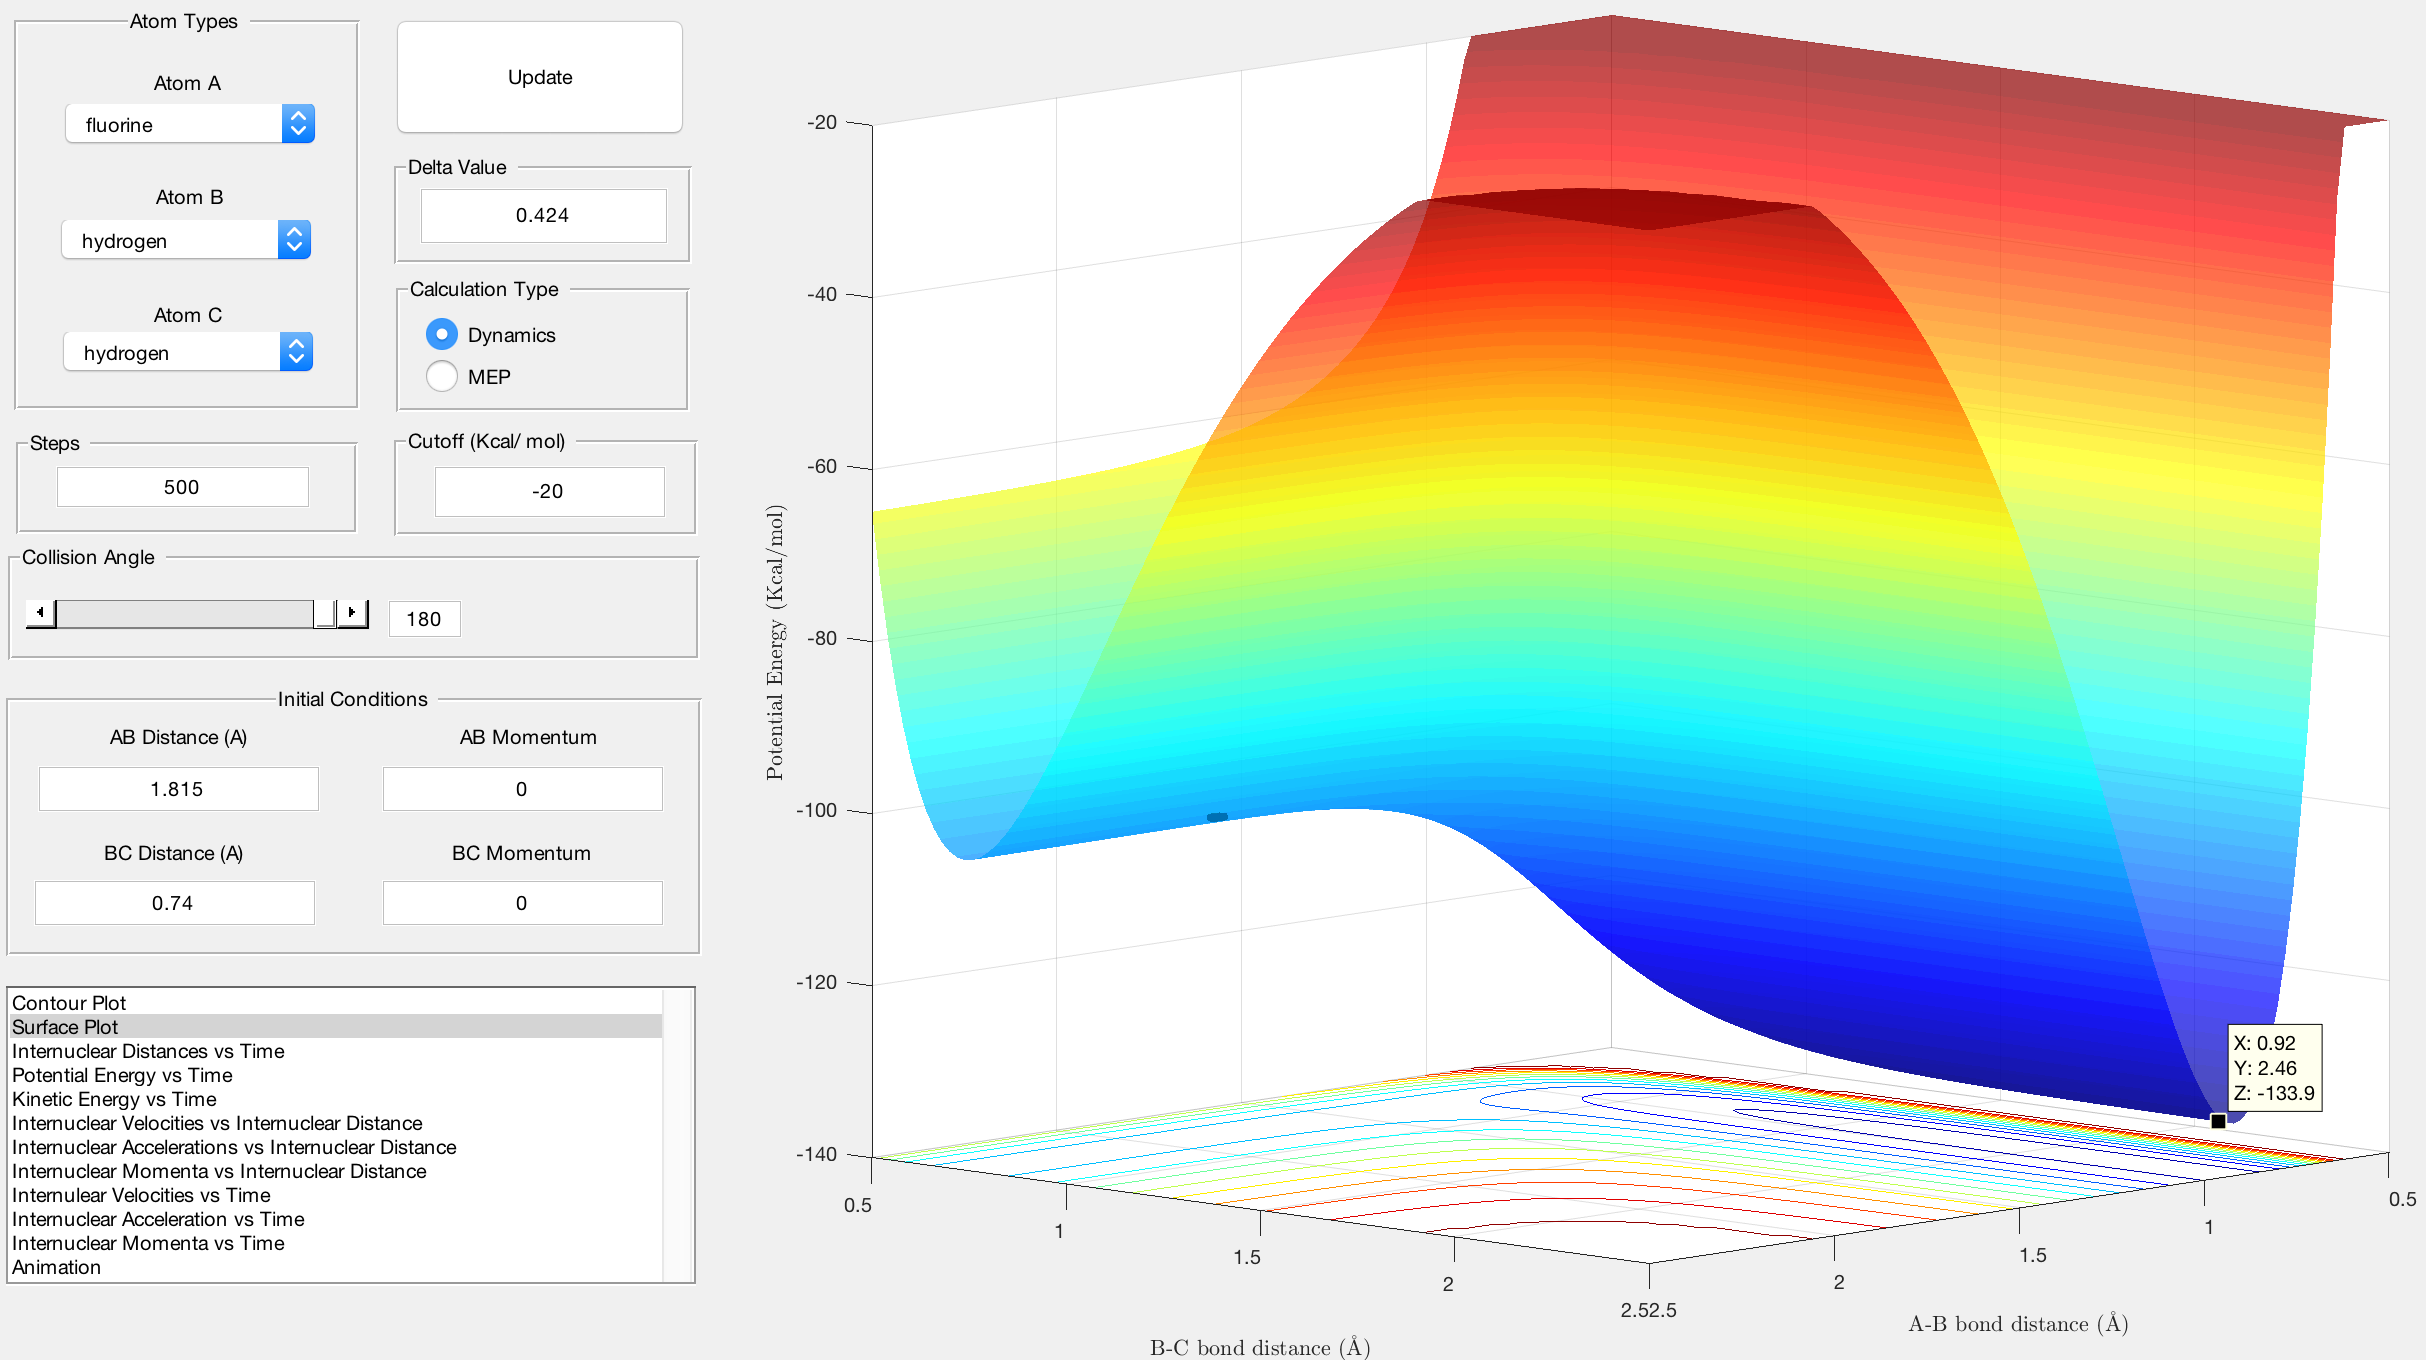Viewport: 2426px width, 1360px height.
Task: Click the Collision Angle slider thumb
Action: coord(325,613)
